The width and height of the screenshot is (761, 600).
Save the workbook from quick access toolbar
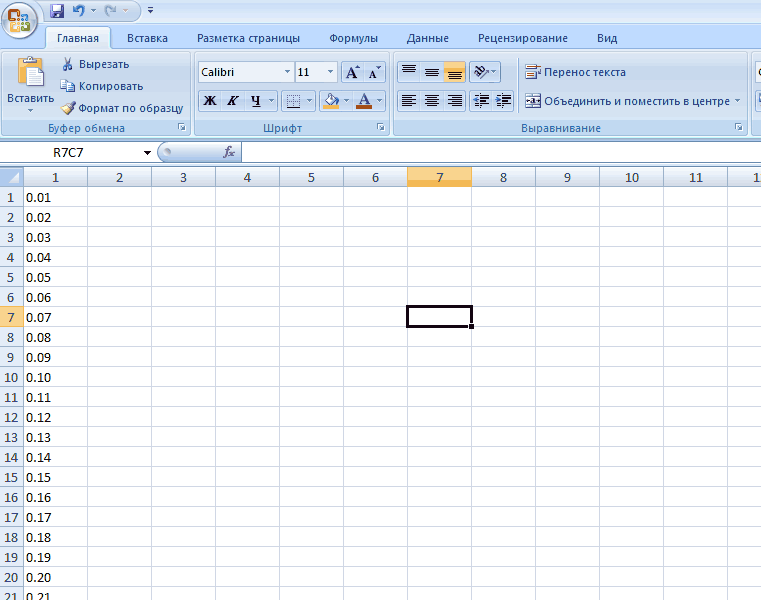click(57, 11)
